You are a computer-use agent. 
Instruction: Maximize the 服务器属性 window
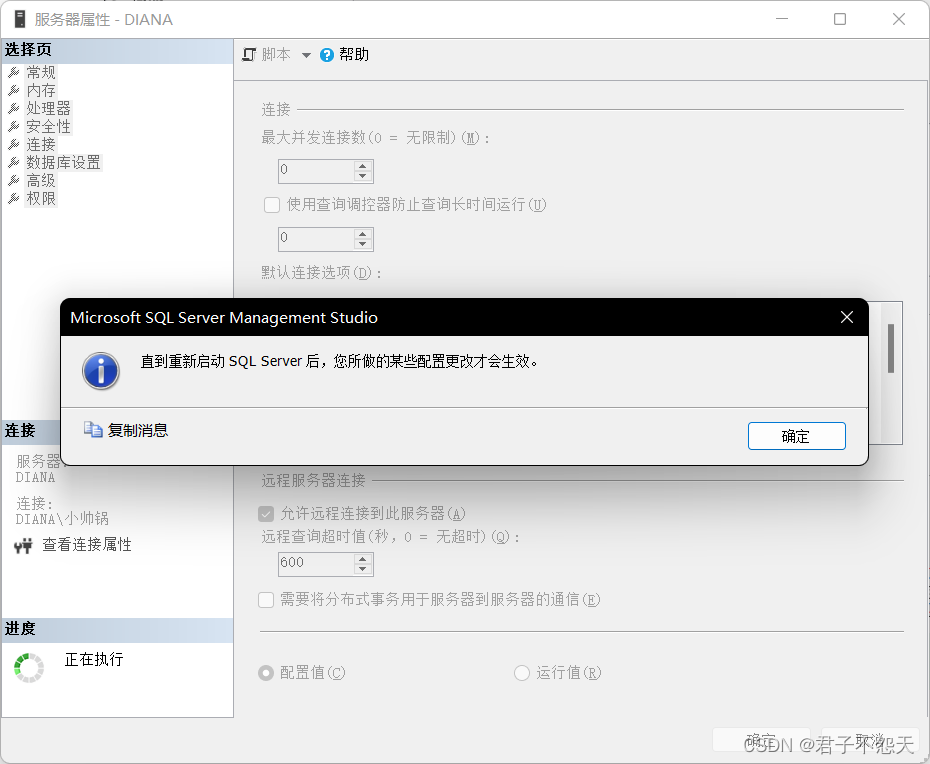(x=840, y=19)
